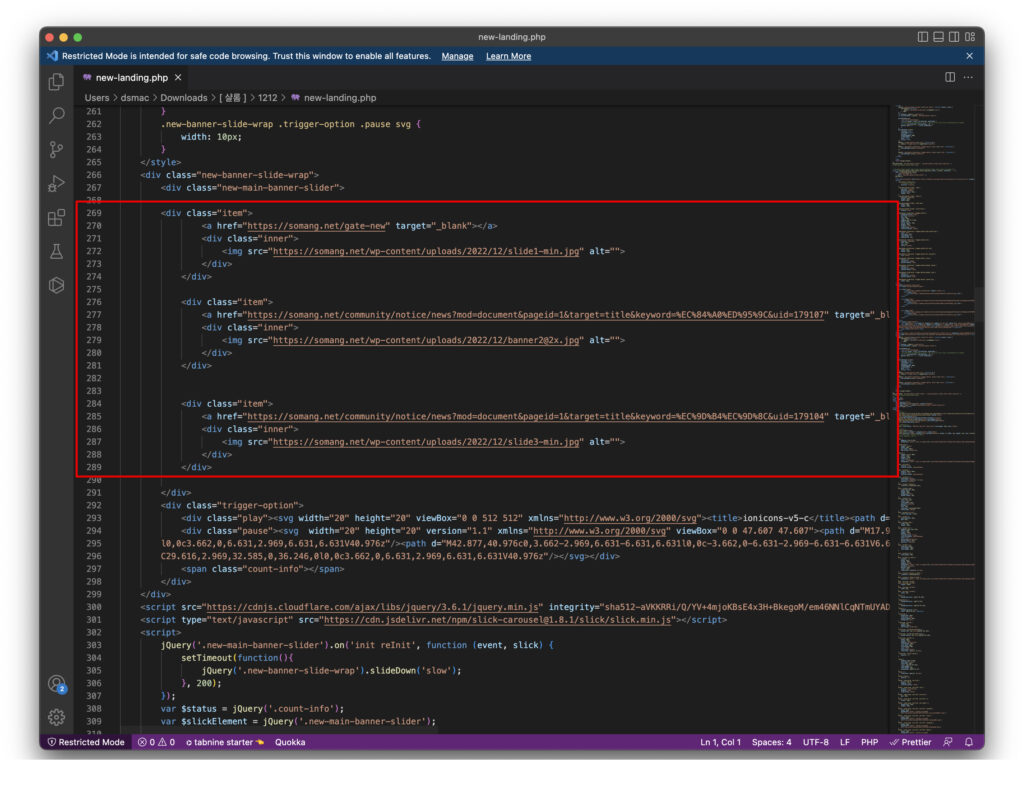Viewport: 1024px width, 802px height.
Task: Open the Extensions view
Action: pyautogui.click(x=57, y=217)
